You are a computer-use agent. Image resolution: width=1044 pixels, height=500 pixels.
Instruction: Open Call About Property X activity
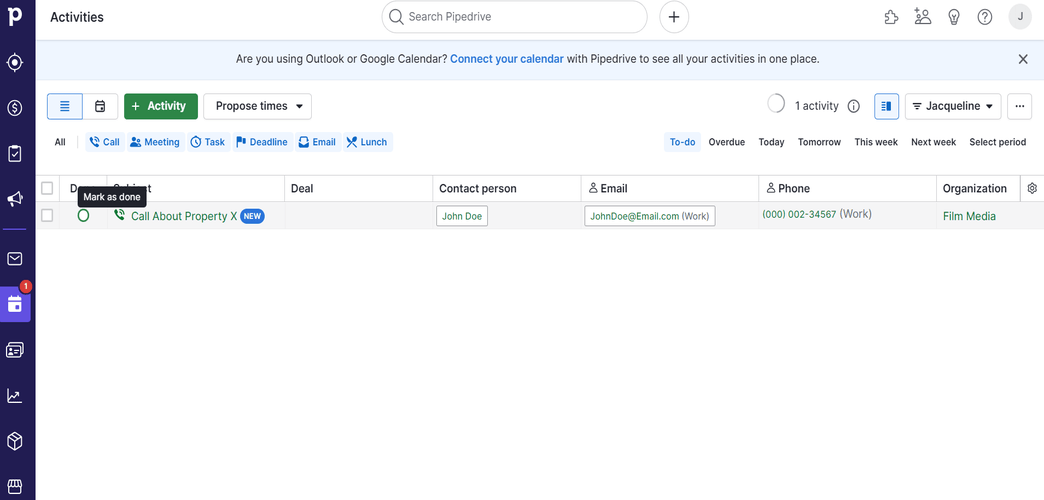pyautogui.click(x=184, y=216)
